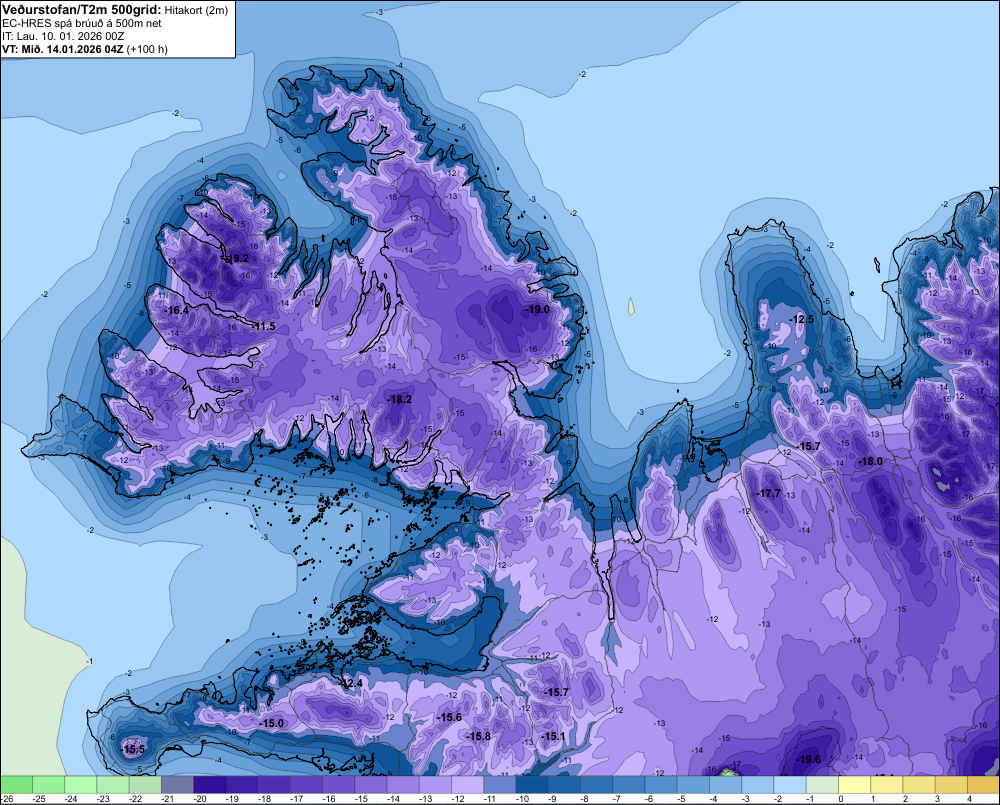Click the legend color cell labeled -21
The height and width of the screenshot is (805, 1000).
[x=177, y=785]
